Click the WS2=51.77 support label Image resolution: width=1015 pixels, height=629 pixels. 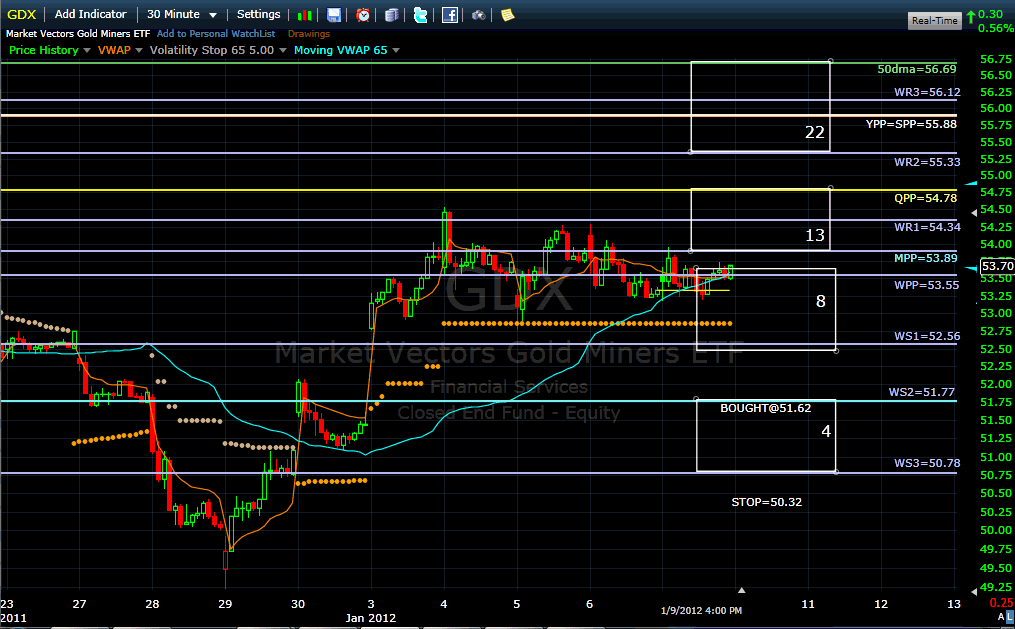pos(922,392)
